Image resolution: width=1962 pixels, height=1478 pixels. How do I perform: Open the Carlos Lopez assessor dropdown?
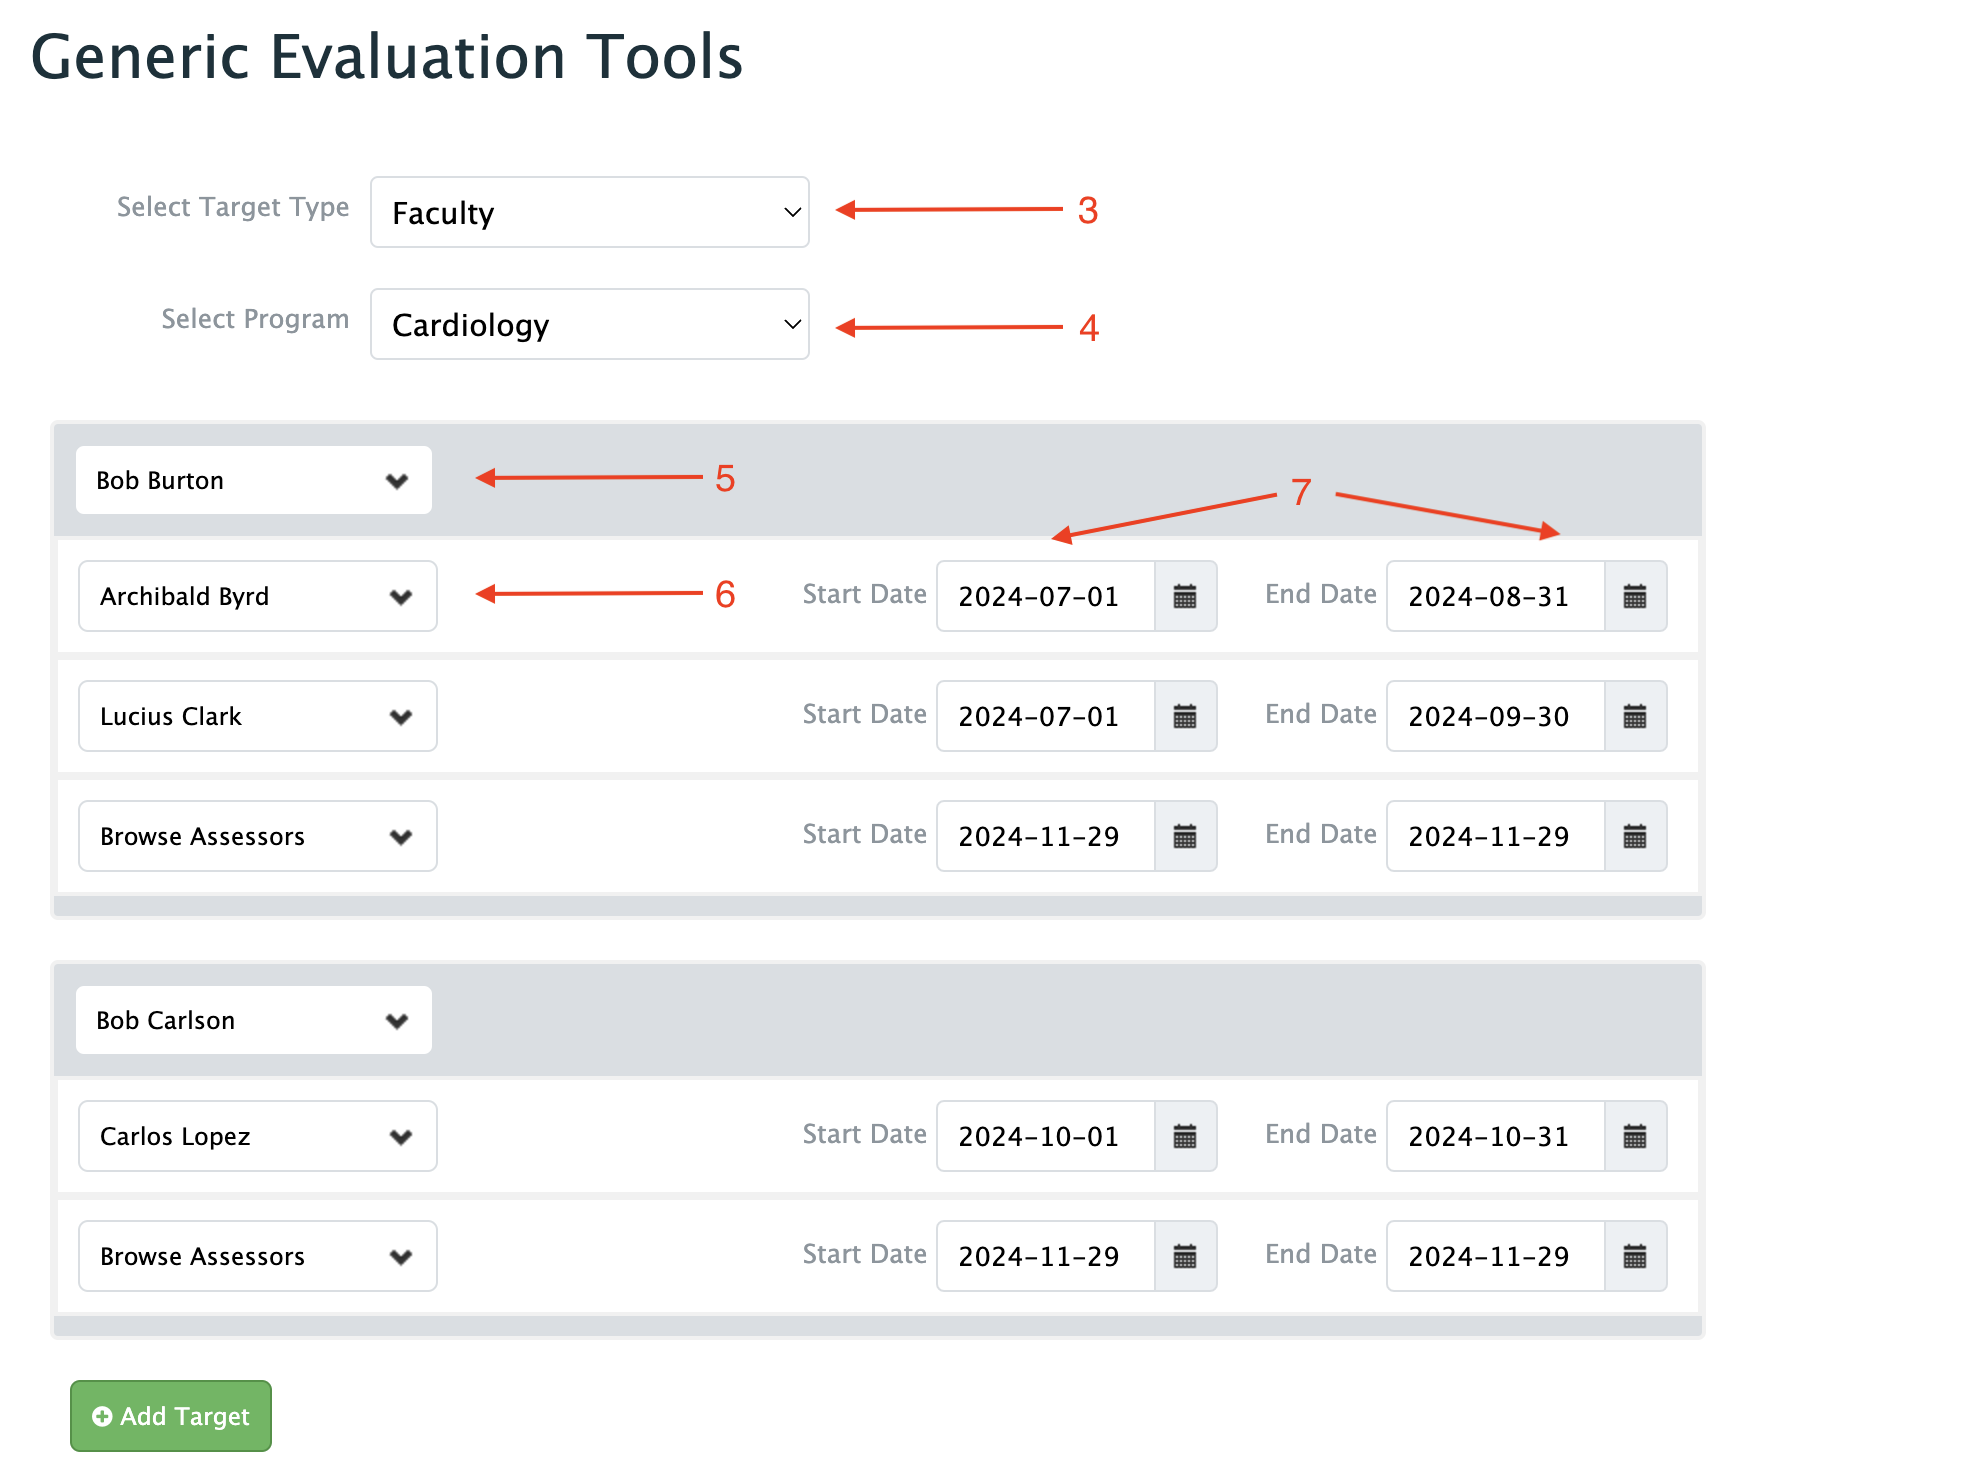[258, 1137]
